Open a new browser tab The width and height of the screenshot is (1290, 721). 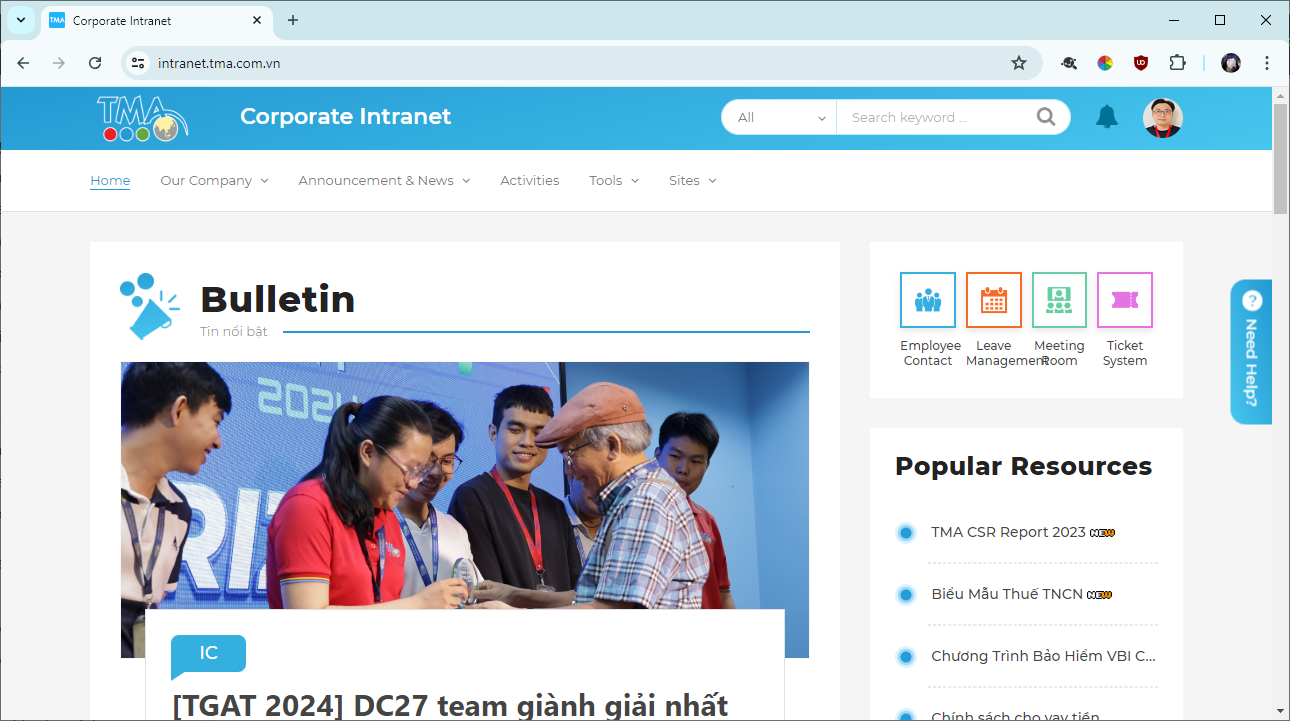click(x=293, y=20)
